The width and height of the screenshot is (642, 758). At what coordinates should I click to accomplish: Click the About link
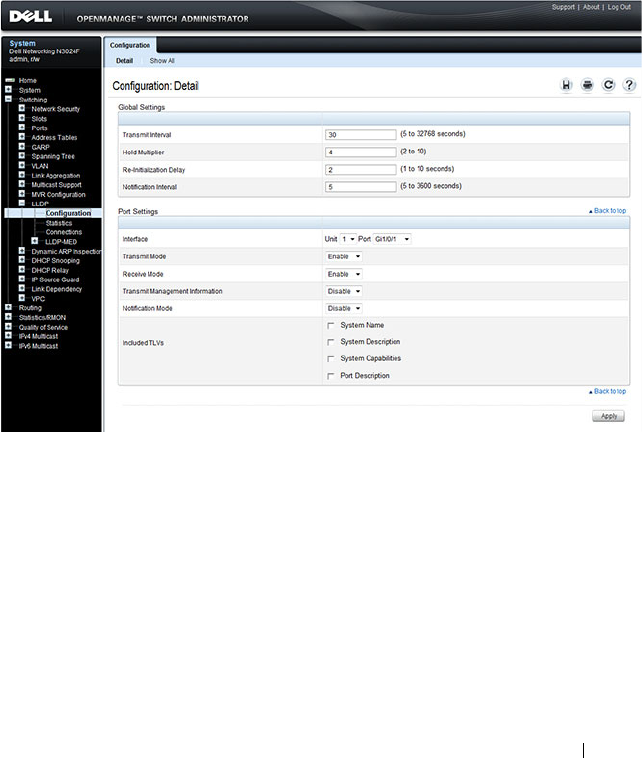(x=591, y=7)
